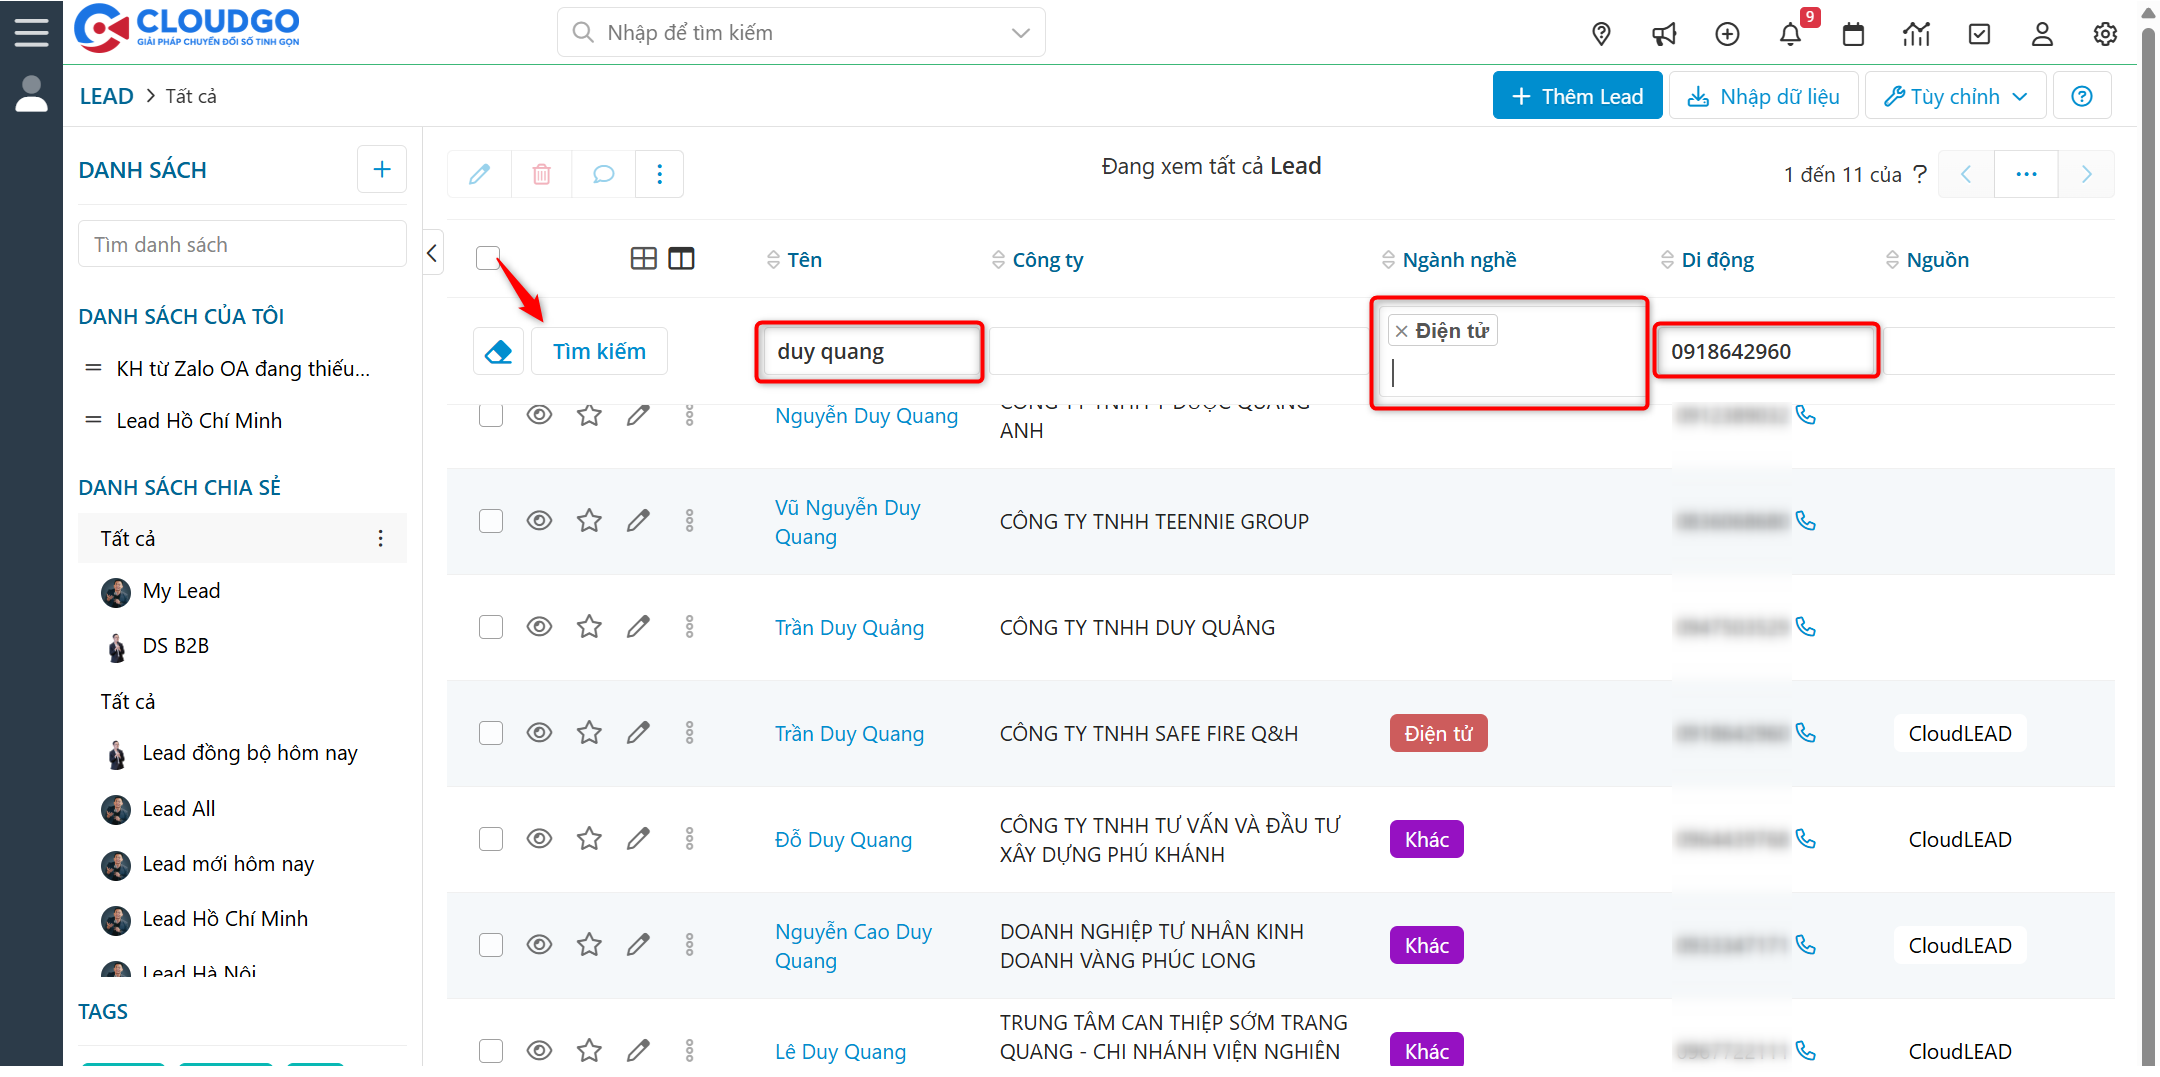Click the mobile number filter field with 0918642960
2160x1077 pixels.
[1766, 351]
